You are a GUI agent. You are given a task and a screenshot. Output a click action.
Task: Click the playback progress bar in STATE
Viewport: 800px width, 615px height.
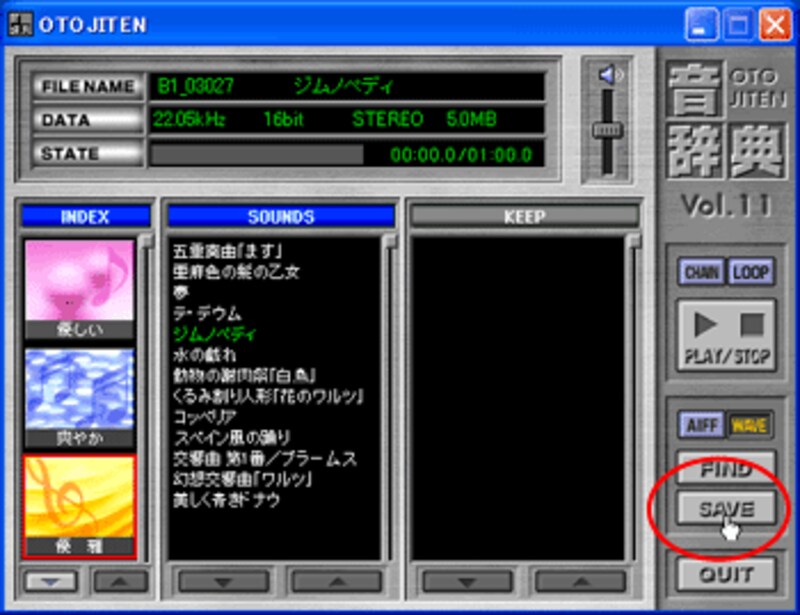tap(256, 154)
